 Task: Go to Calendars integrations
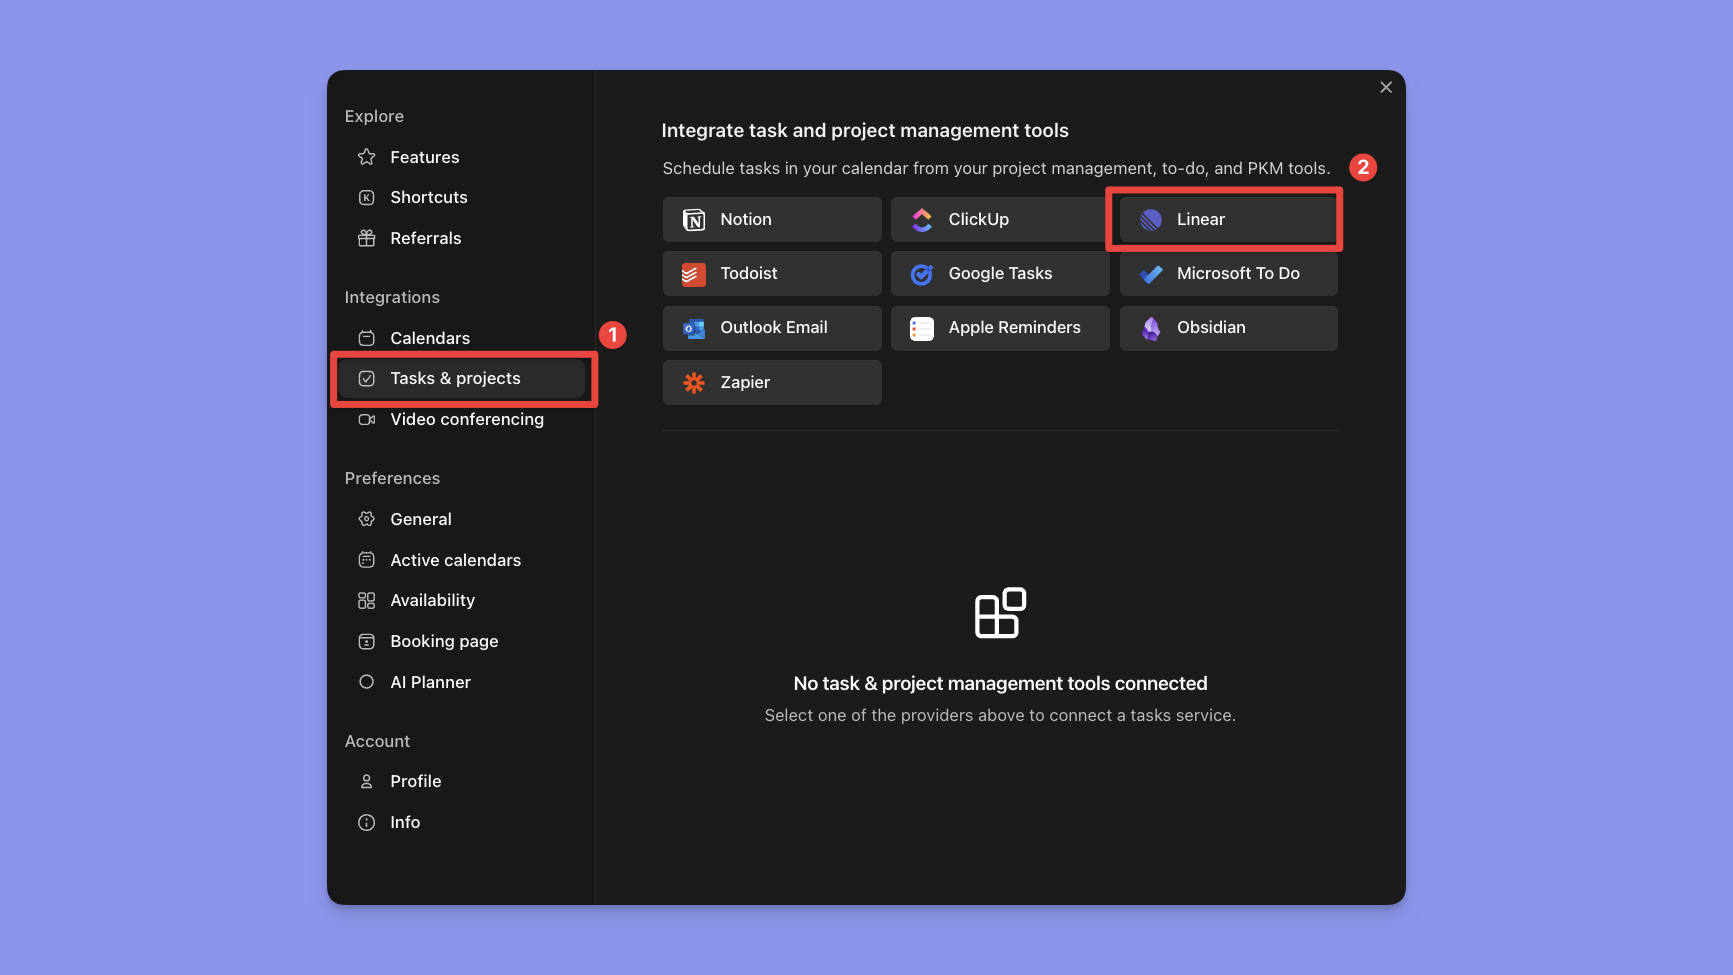(x=461, y=338)
